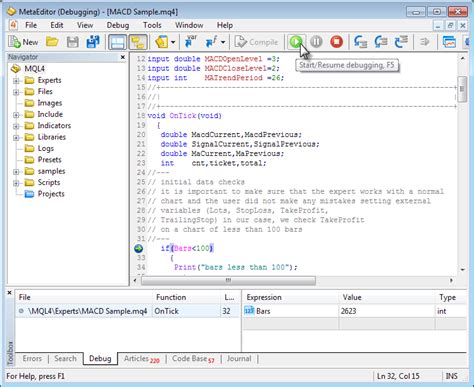Switch to the Journal tab
Viewport: 474px width, 387px height.
coord(239,359)
